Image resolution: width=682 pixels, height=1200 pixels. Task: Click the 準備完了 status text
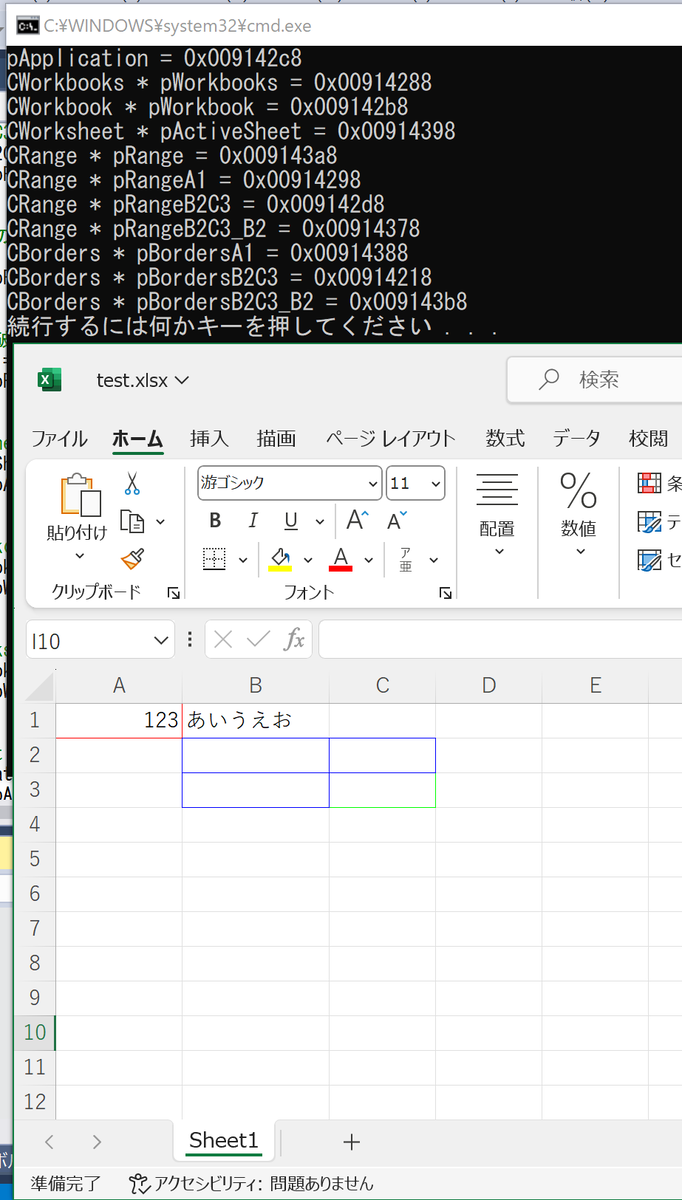[x=65, y=1184]
